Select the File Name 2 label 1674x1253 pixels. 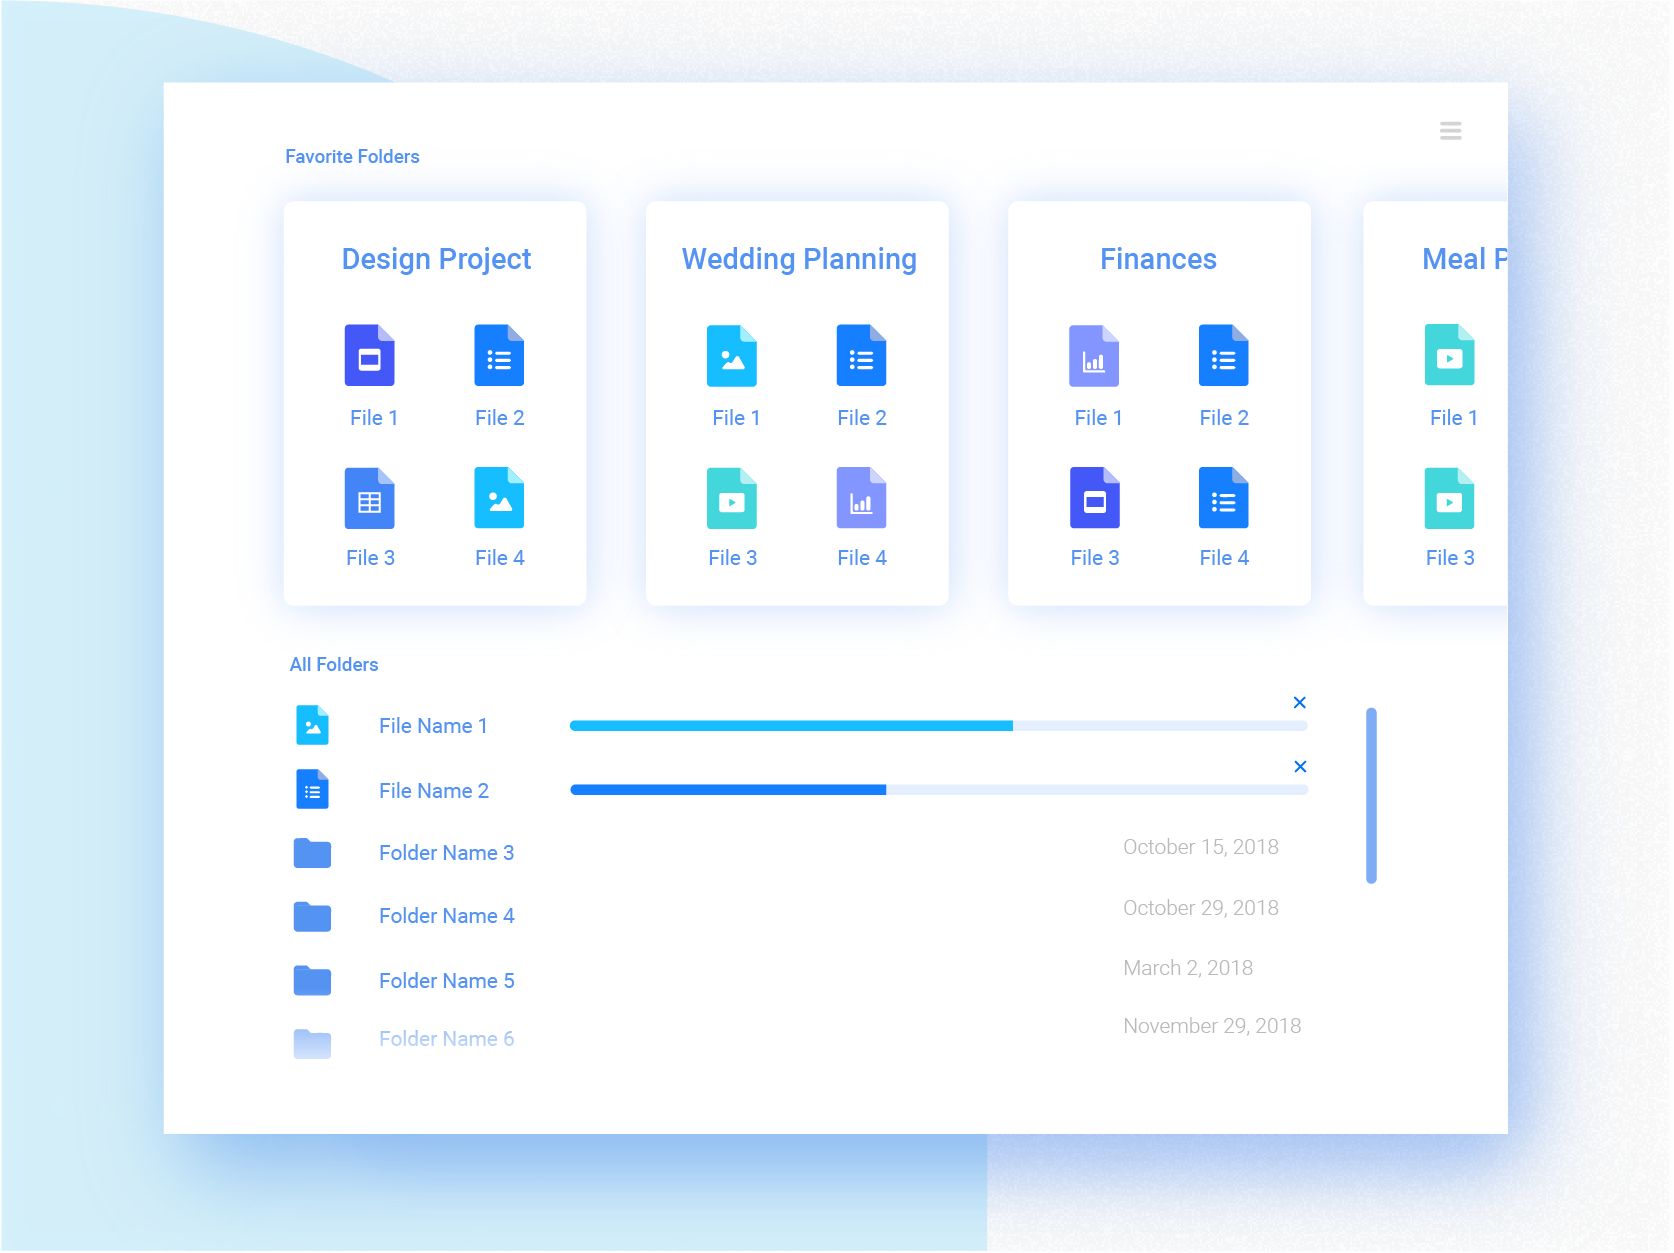433,791
